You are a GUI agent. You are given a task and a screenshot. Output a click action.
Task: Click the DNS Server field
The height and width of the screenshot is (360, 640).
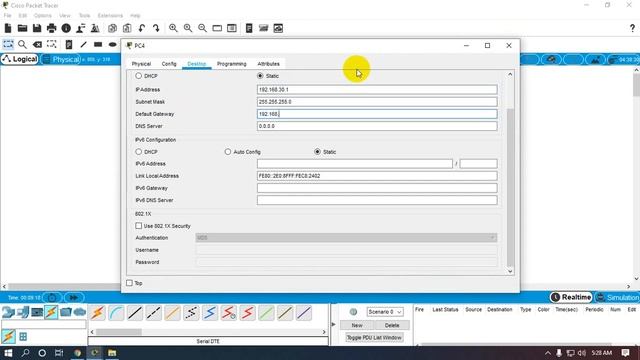tap(377, 126)
